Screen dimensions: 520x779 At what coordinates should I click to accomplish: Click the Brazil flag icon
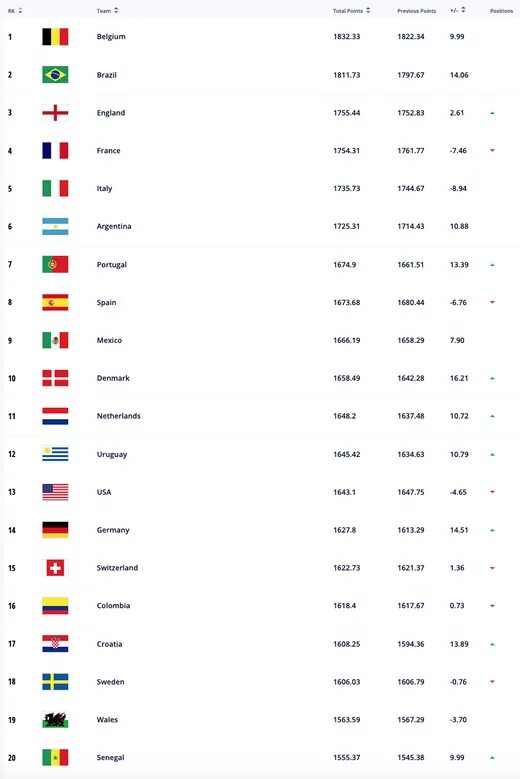(x=55, y=75)
